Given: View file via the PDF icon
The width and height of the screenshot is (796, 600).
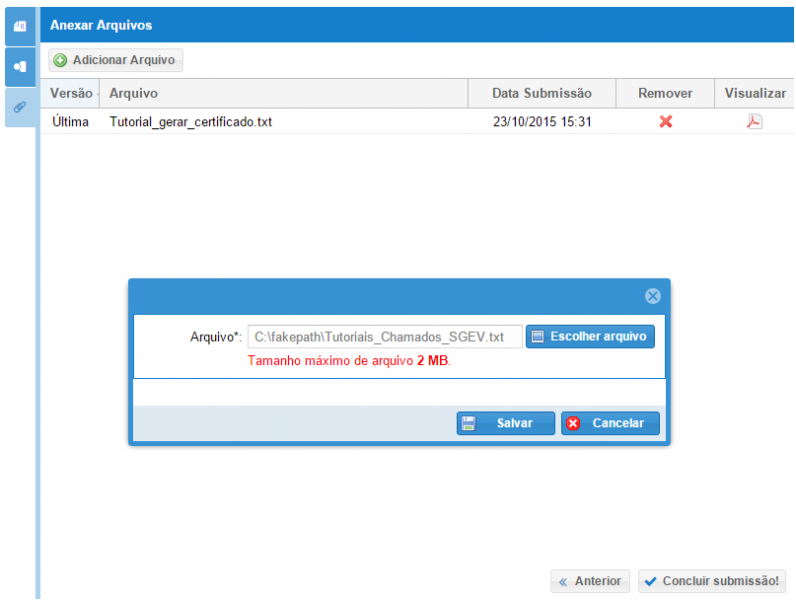Looking at the screenshot, I should 755,122.
